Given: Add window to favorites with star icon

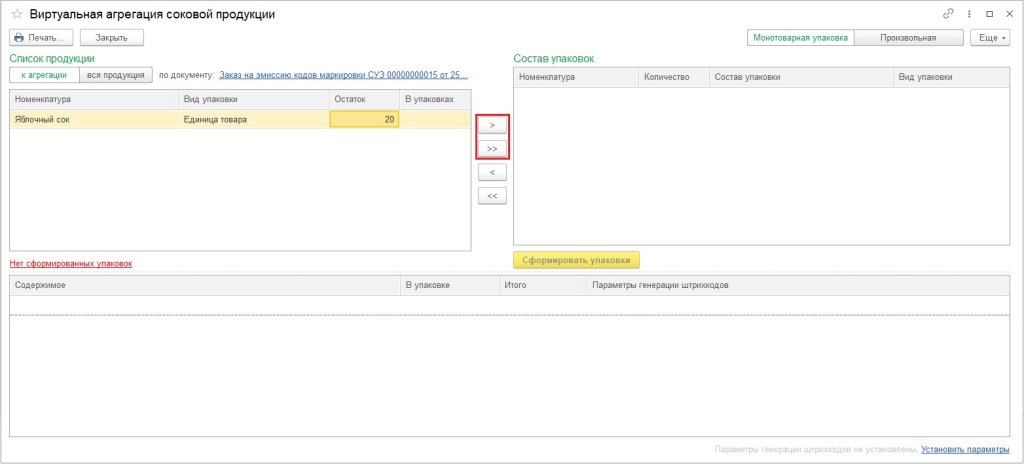Looking at the screenshot, I should [16, 14].
